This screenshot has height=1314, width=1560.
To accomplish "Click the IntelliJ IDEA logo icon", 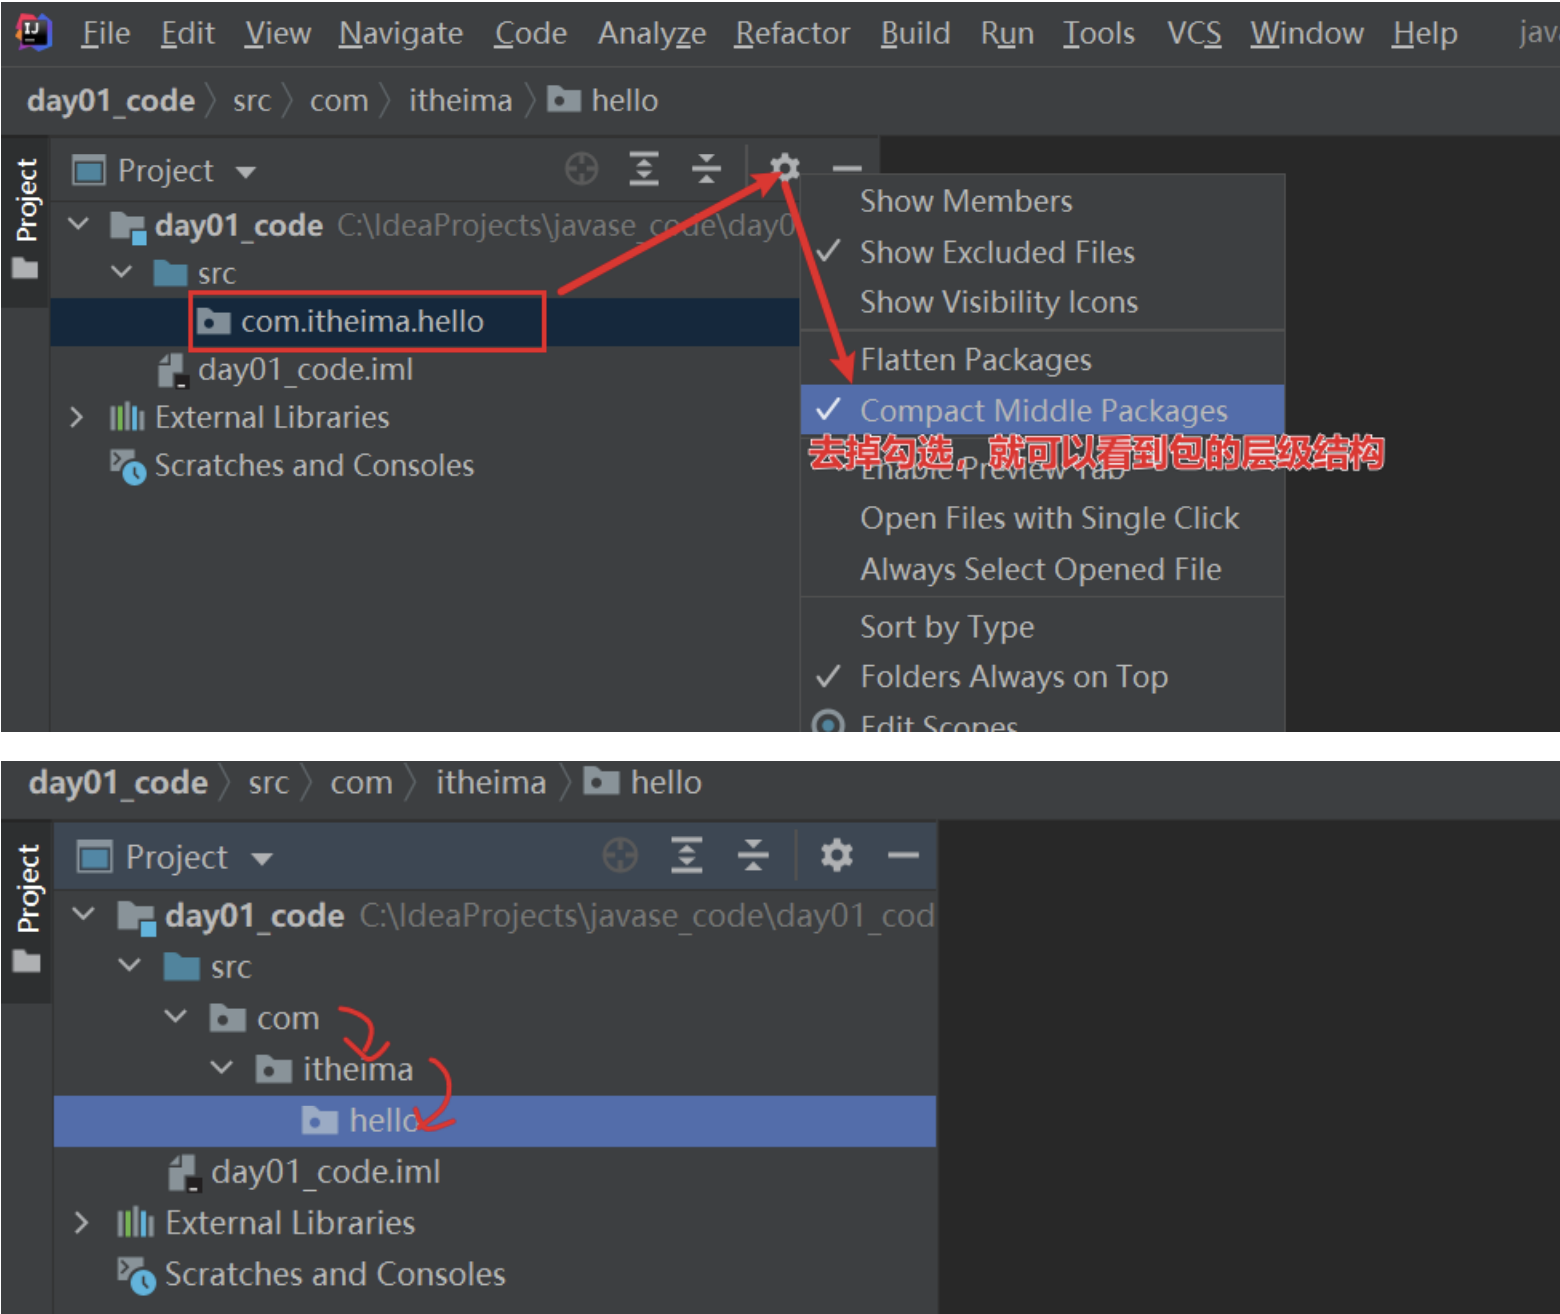I will pos(34,32).
